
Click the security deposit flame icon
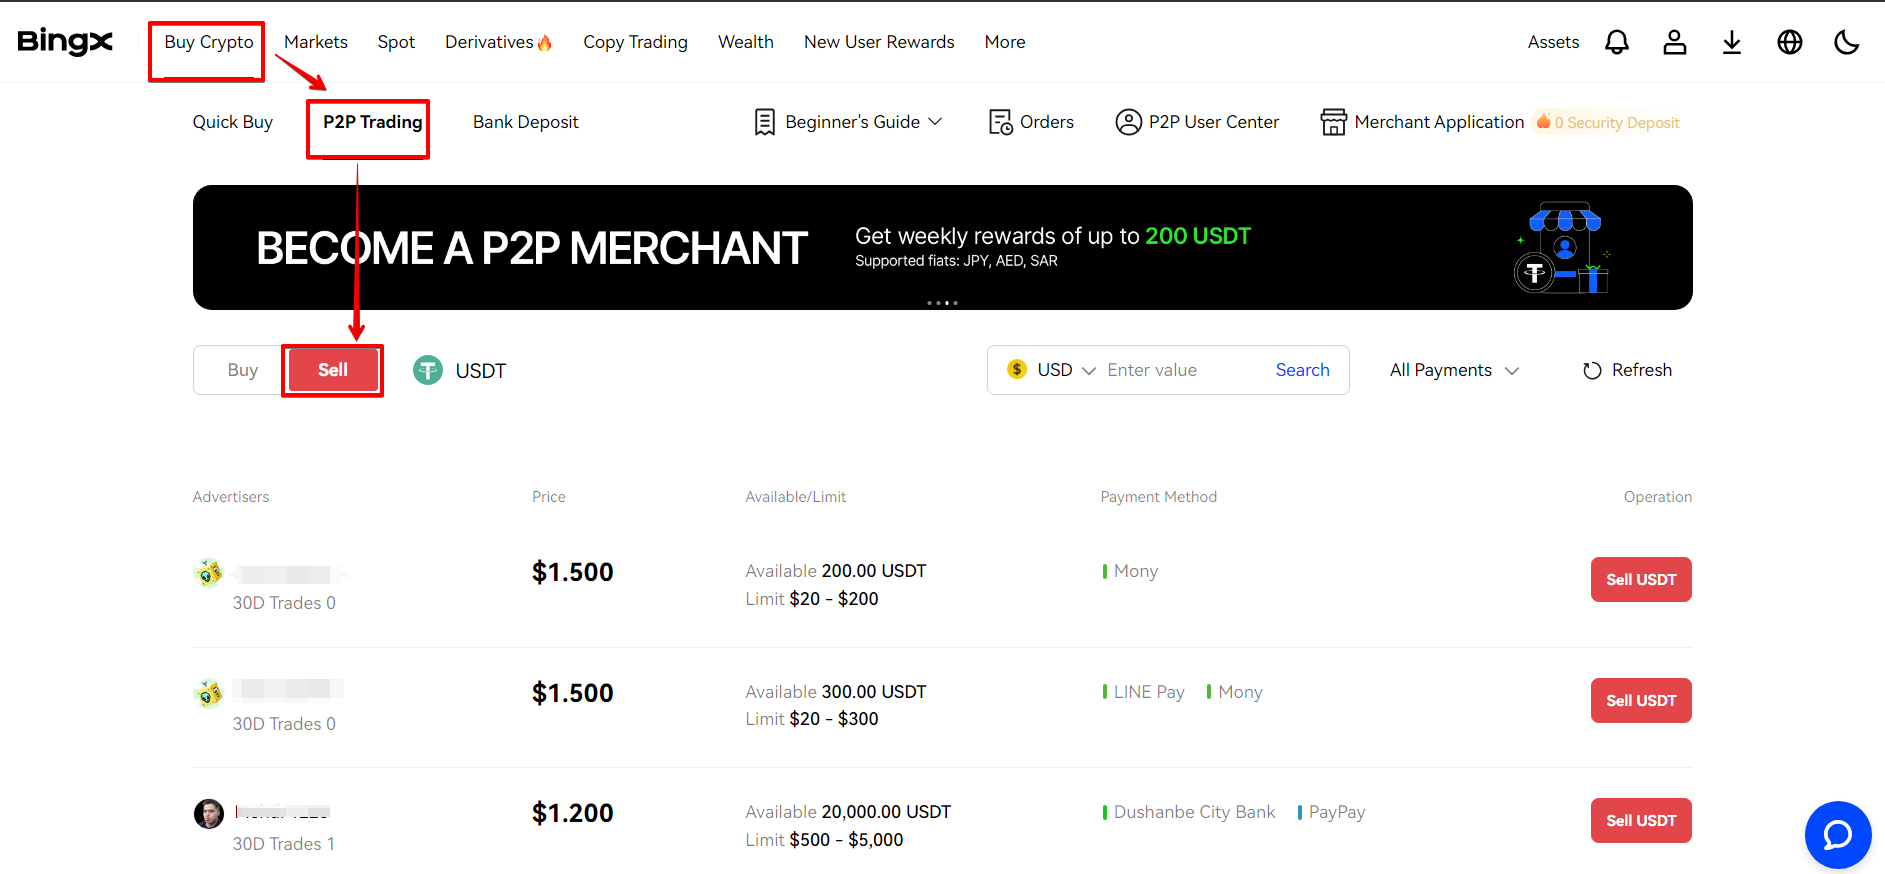1544,121
